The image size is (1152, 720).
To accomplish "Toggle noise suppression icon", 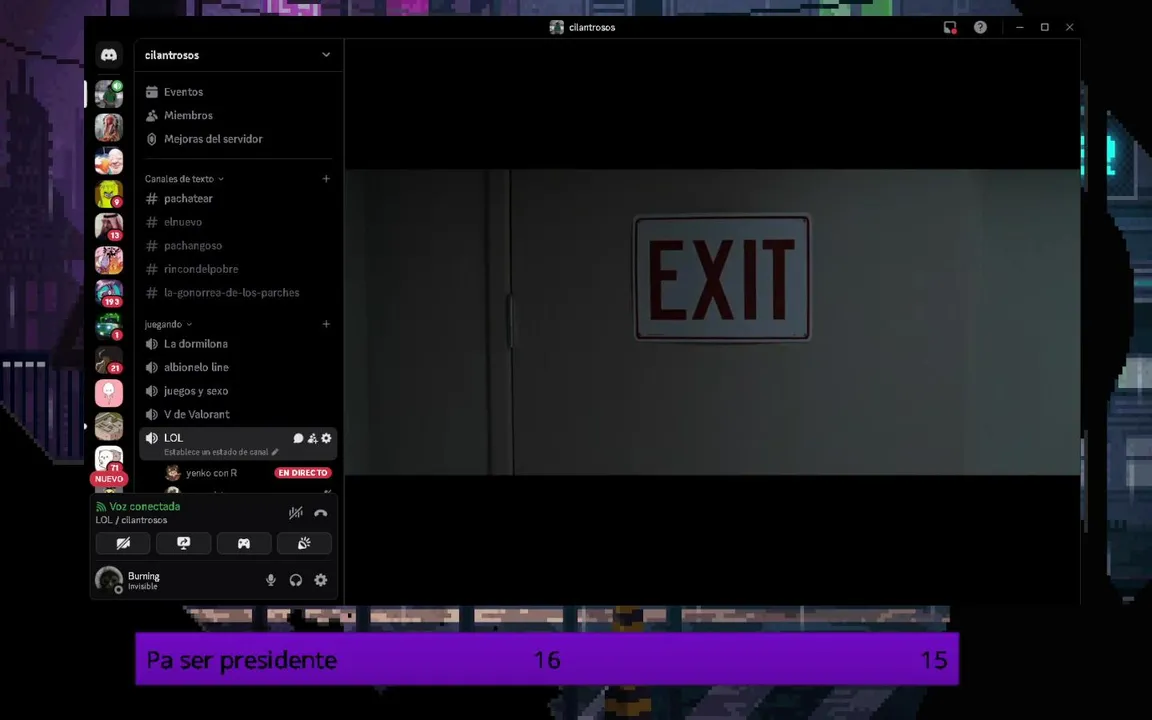I will coord(295,513).
